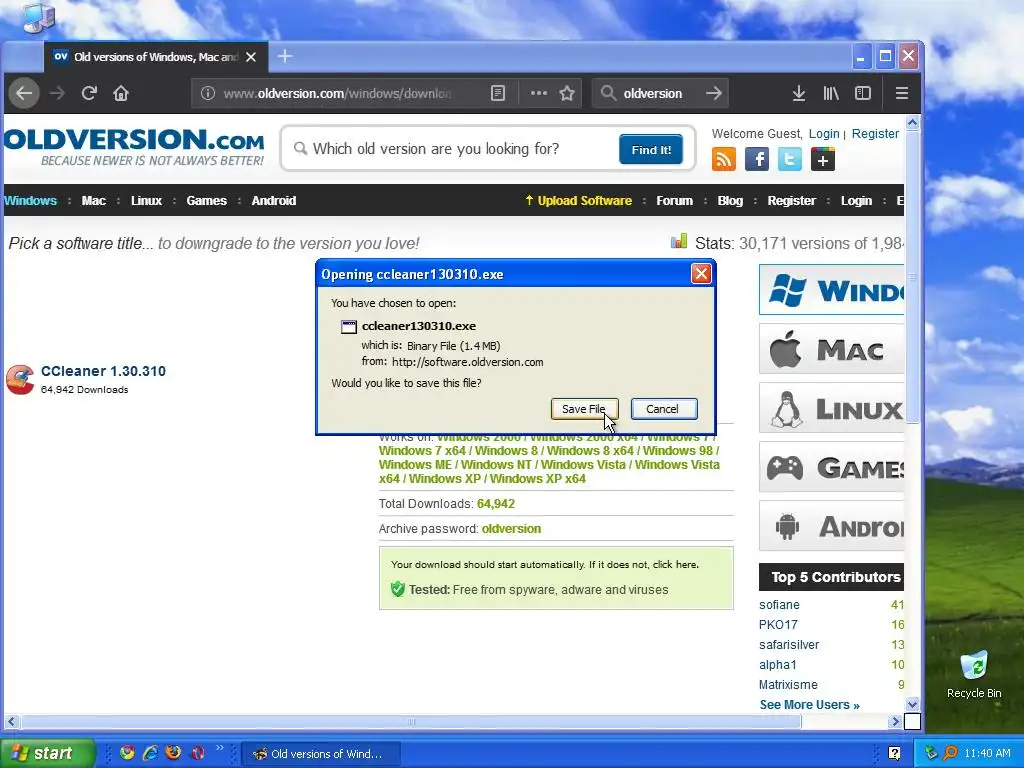
Task: Cancel the ccleaner download dialog
Action: pyautogui.click(x=664, y=409)
